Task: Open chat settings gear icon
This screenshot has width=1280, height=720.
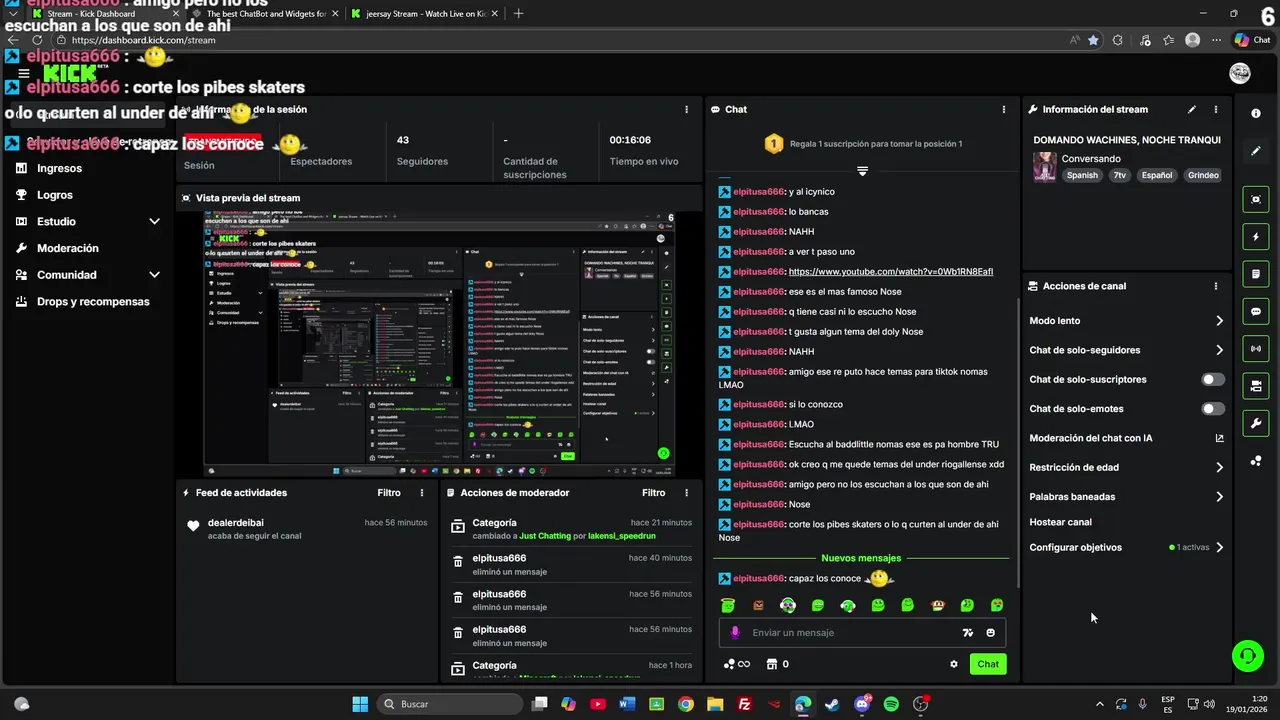Action: [x=954, y=664]
